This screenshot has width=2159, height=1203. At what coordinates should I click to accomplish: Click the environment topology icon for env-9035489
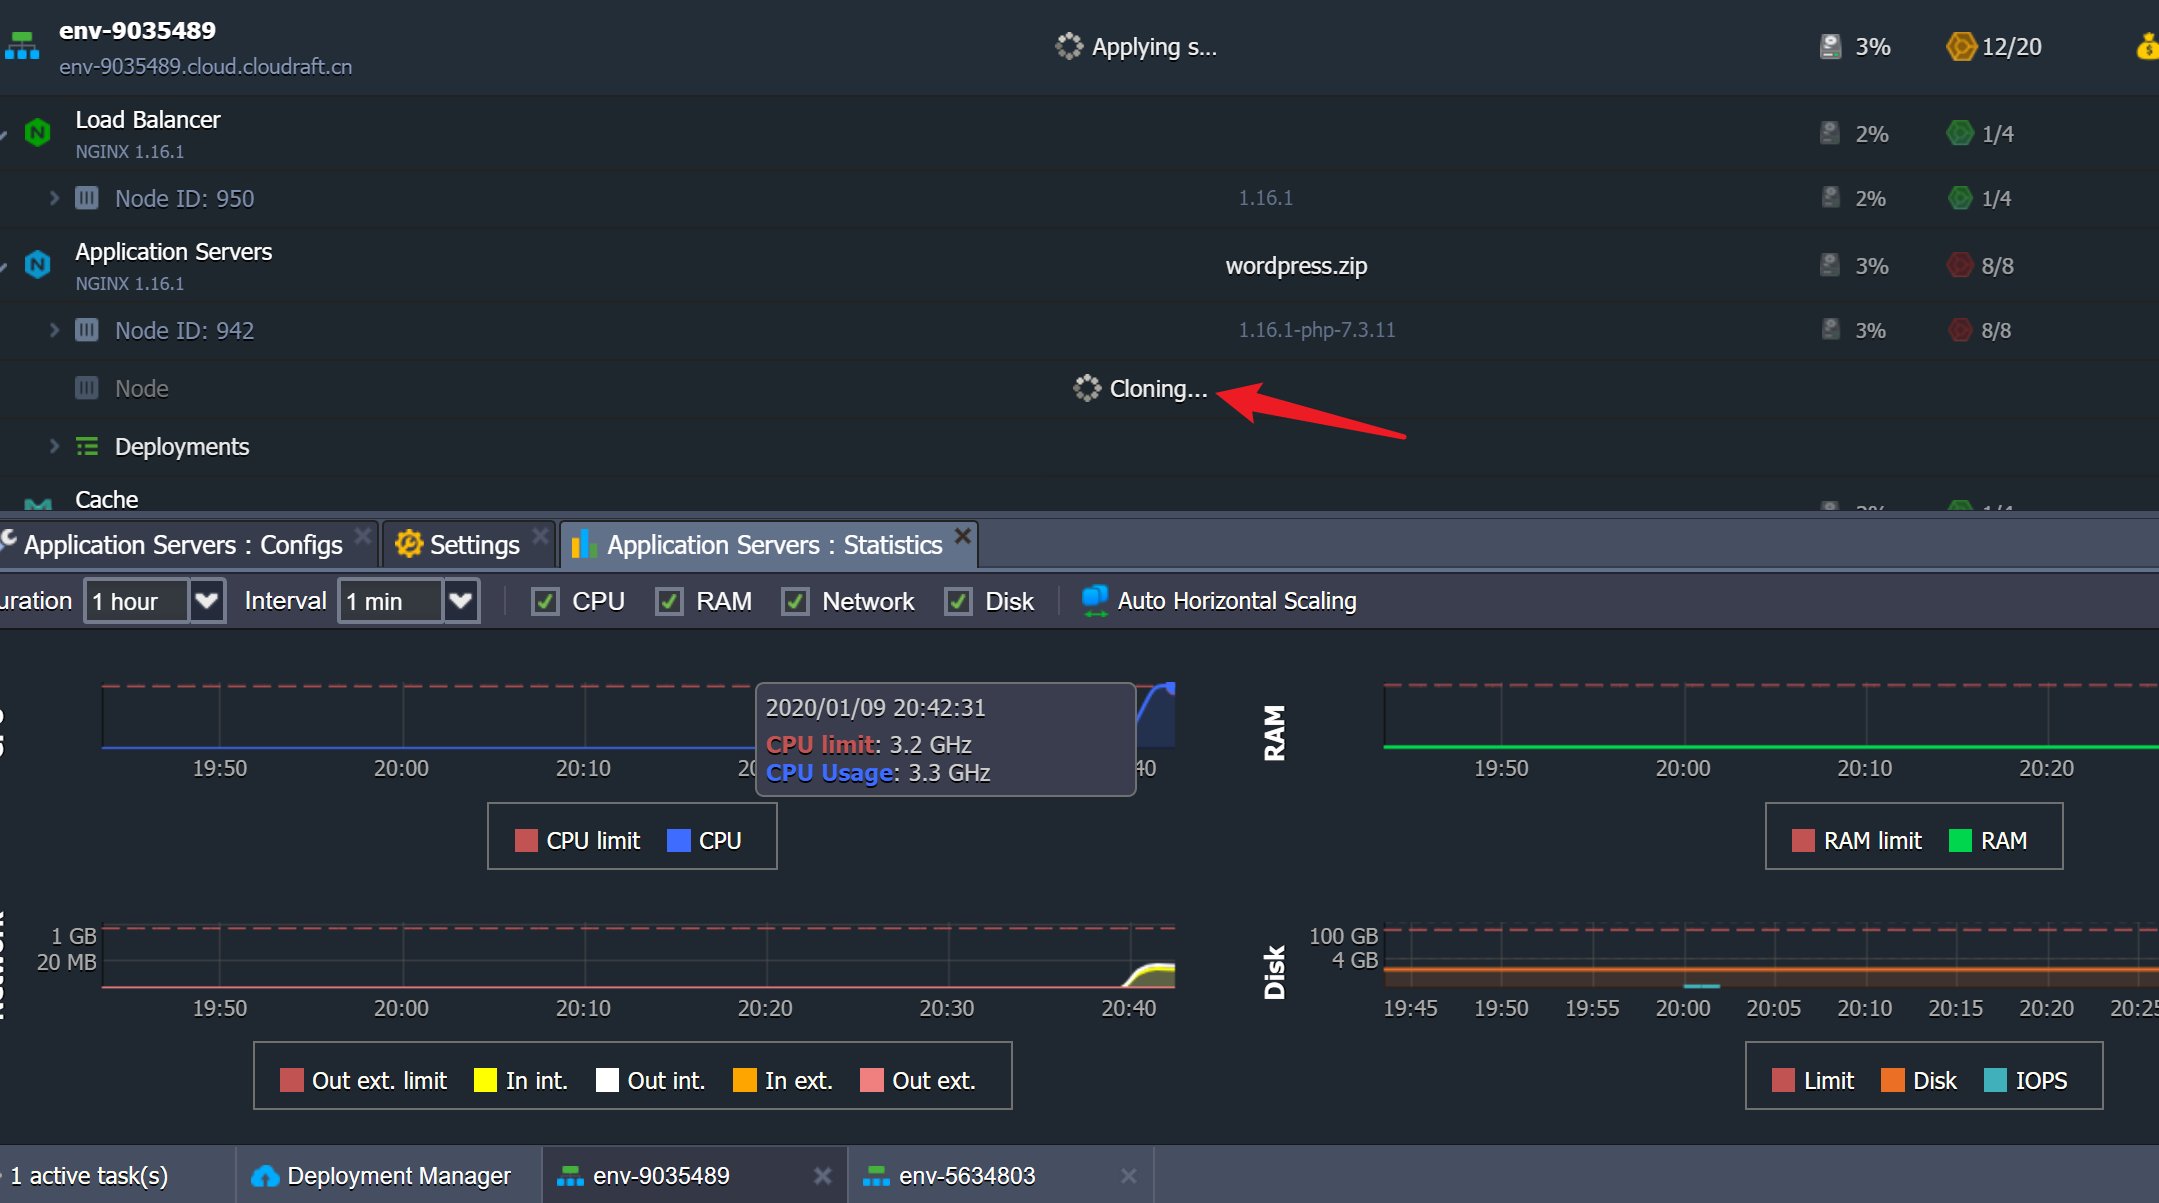tap(21, 47)
